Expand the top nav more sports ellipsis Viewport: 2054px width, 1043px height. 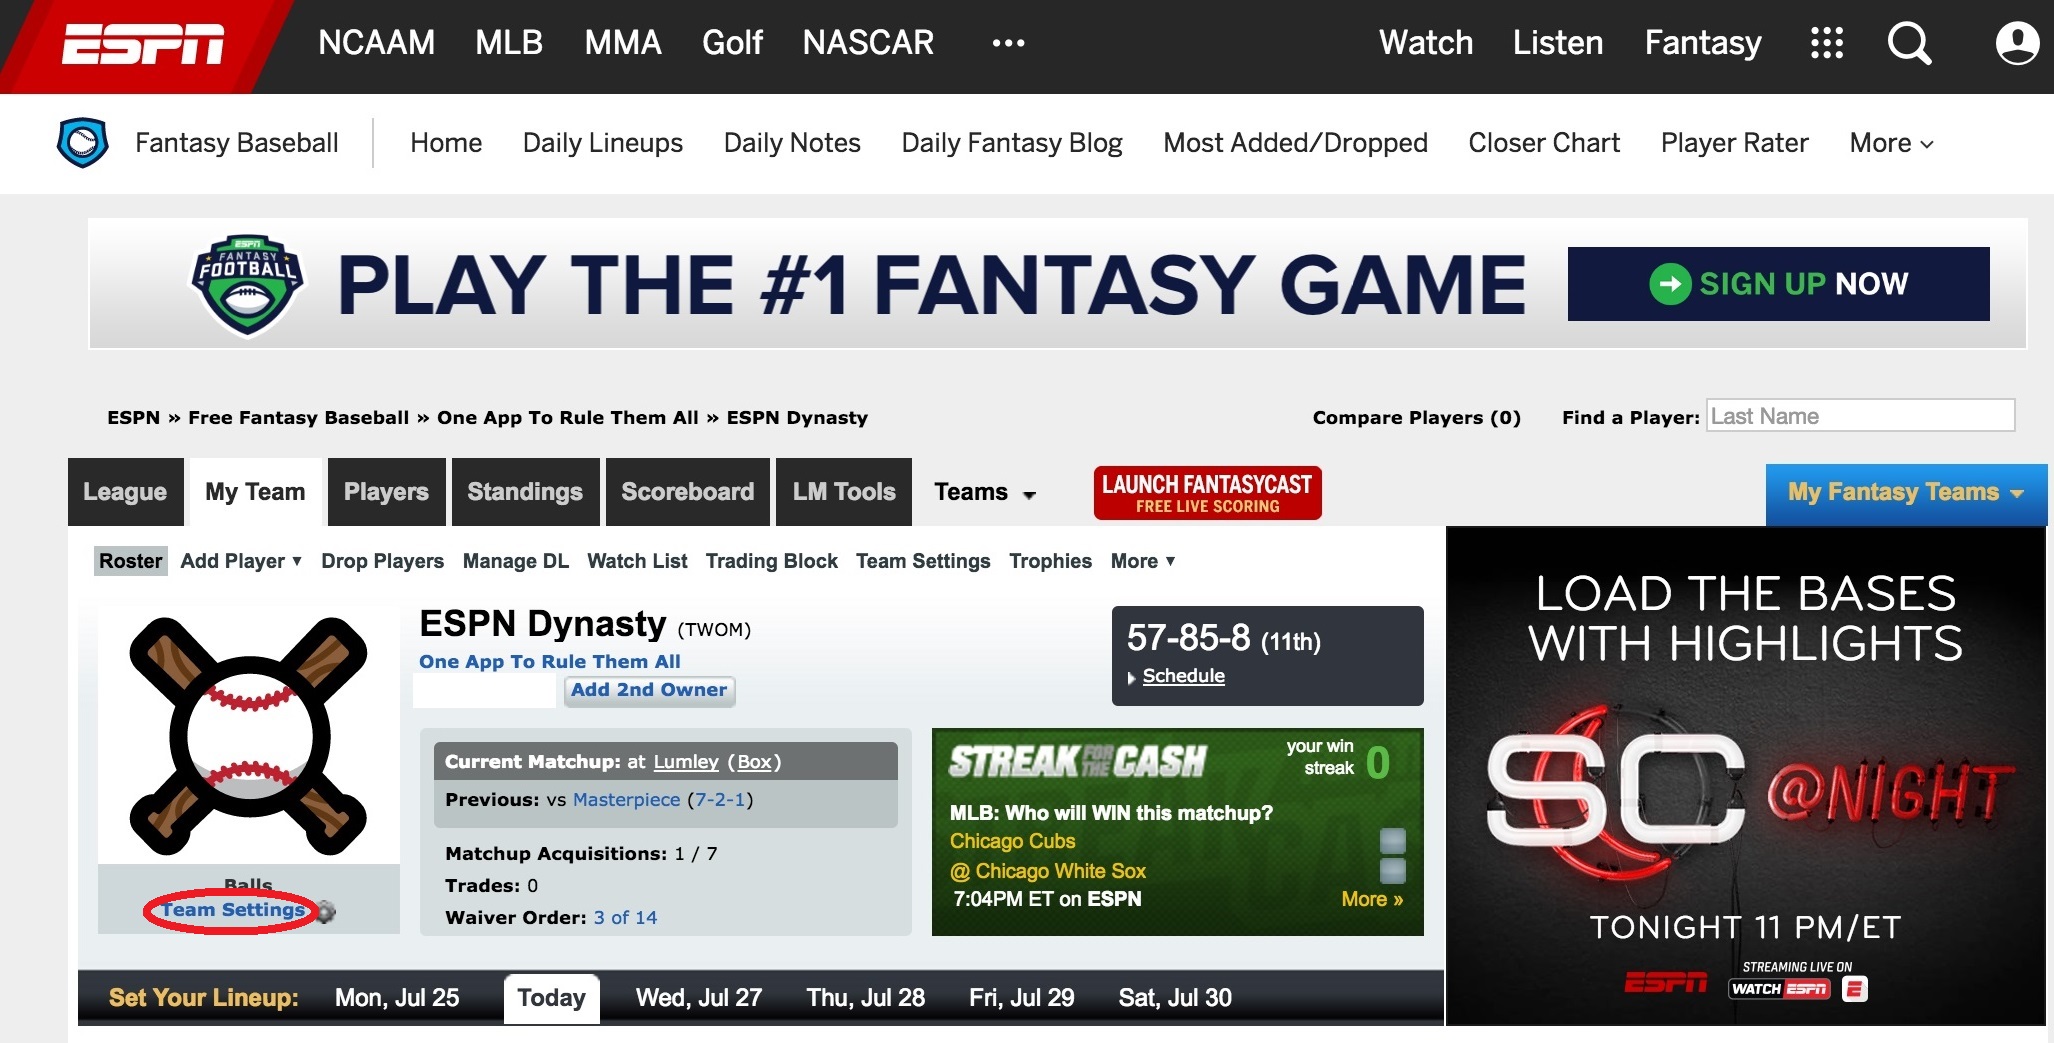(x=1008, y=43)
